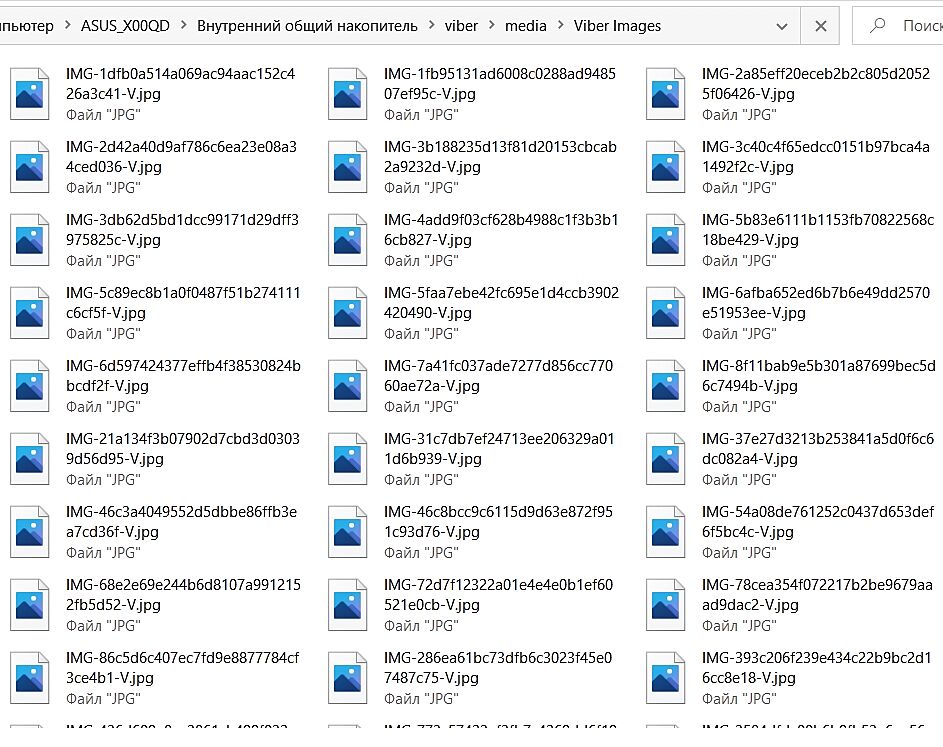Select file icon of IMG-3b188235d13f81d20153cbcab2a9232d-V.jpg
The width and height of the screenshot is (943, 747).
[x=347, y=167]
